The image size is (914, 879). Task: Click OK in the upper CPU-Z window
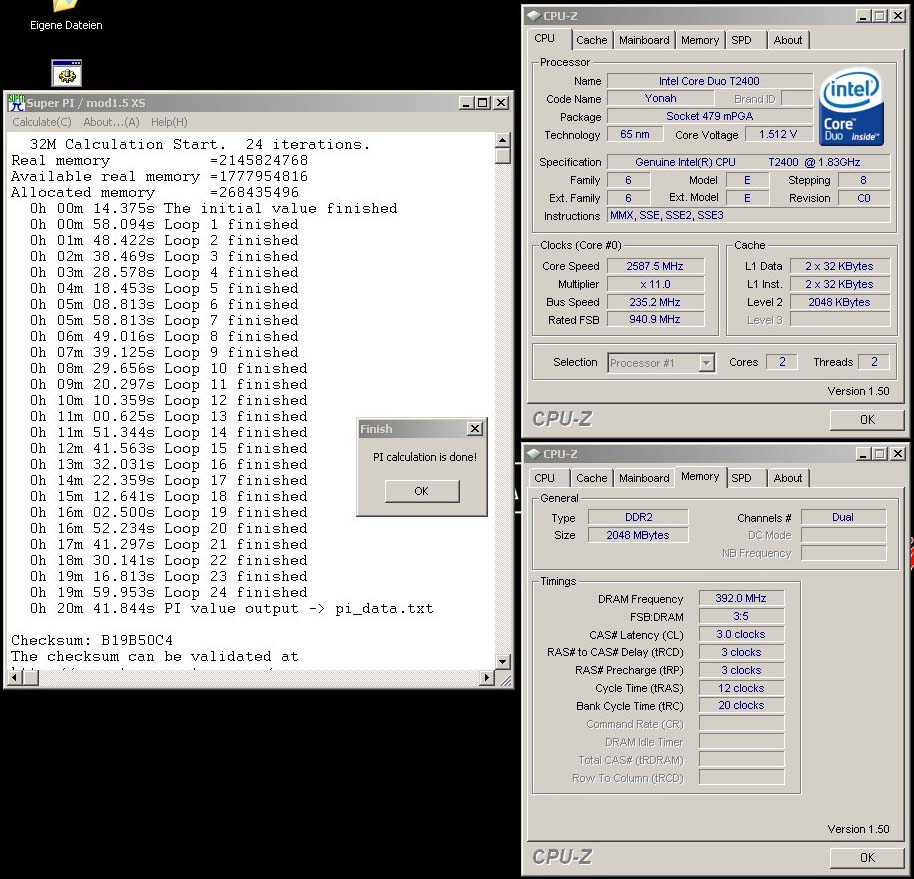[867, 420]
